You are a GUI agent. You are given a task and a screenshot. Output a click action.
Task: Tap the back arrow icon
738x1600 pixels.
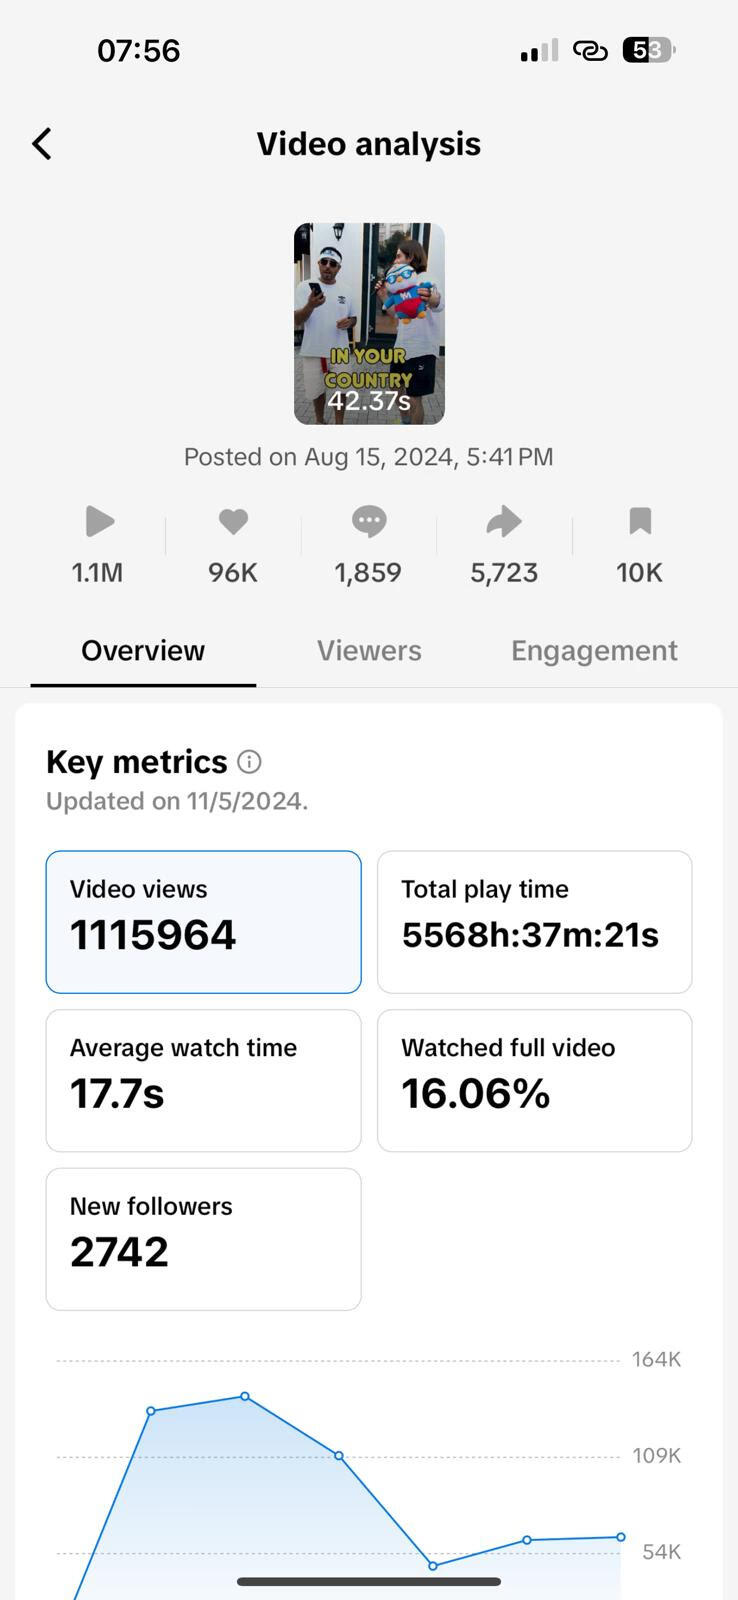click(x=42, y=144)
